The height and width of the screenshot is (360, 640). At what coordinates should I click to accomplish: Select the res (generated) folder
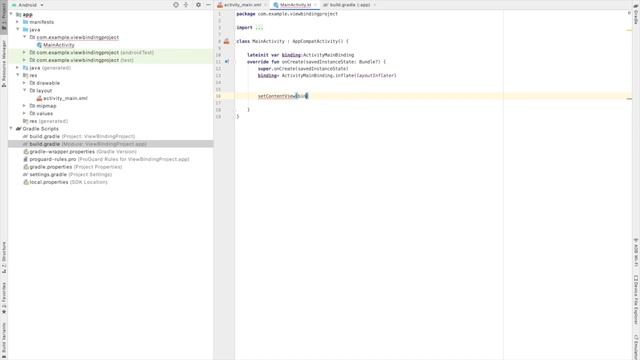pyautogui.click(x=45, y=121)
